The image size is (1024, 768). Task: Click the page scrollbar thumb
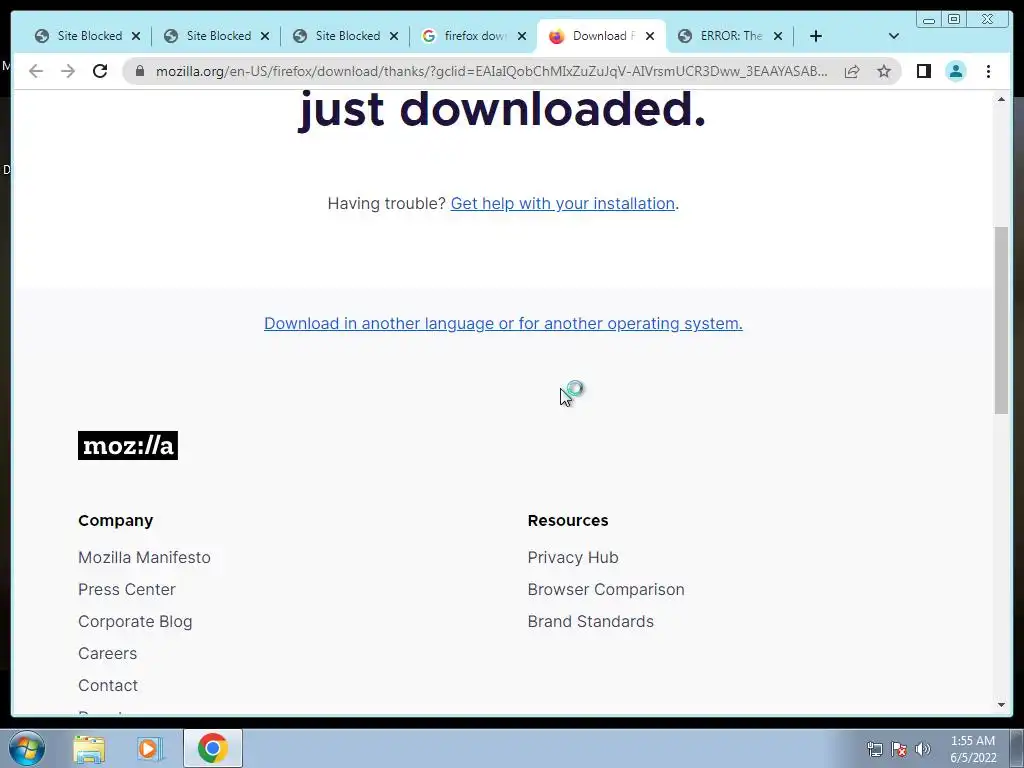(x=1001, y=320)
